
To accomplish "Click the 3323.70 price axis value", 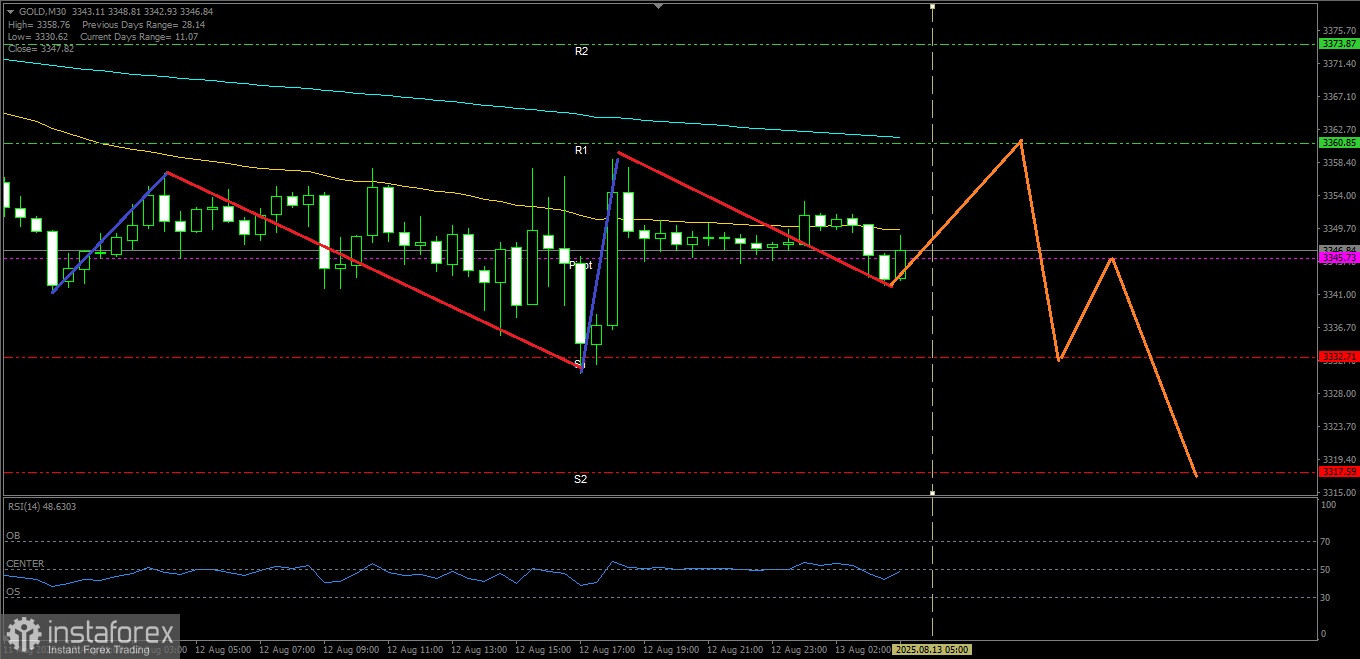I will [1339, 427].
